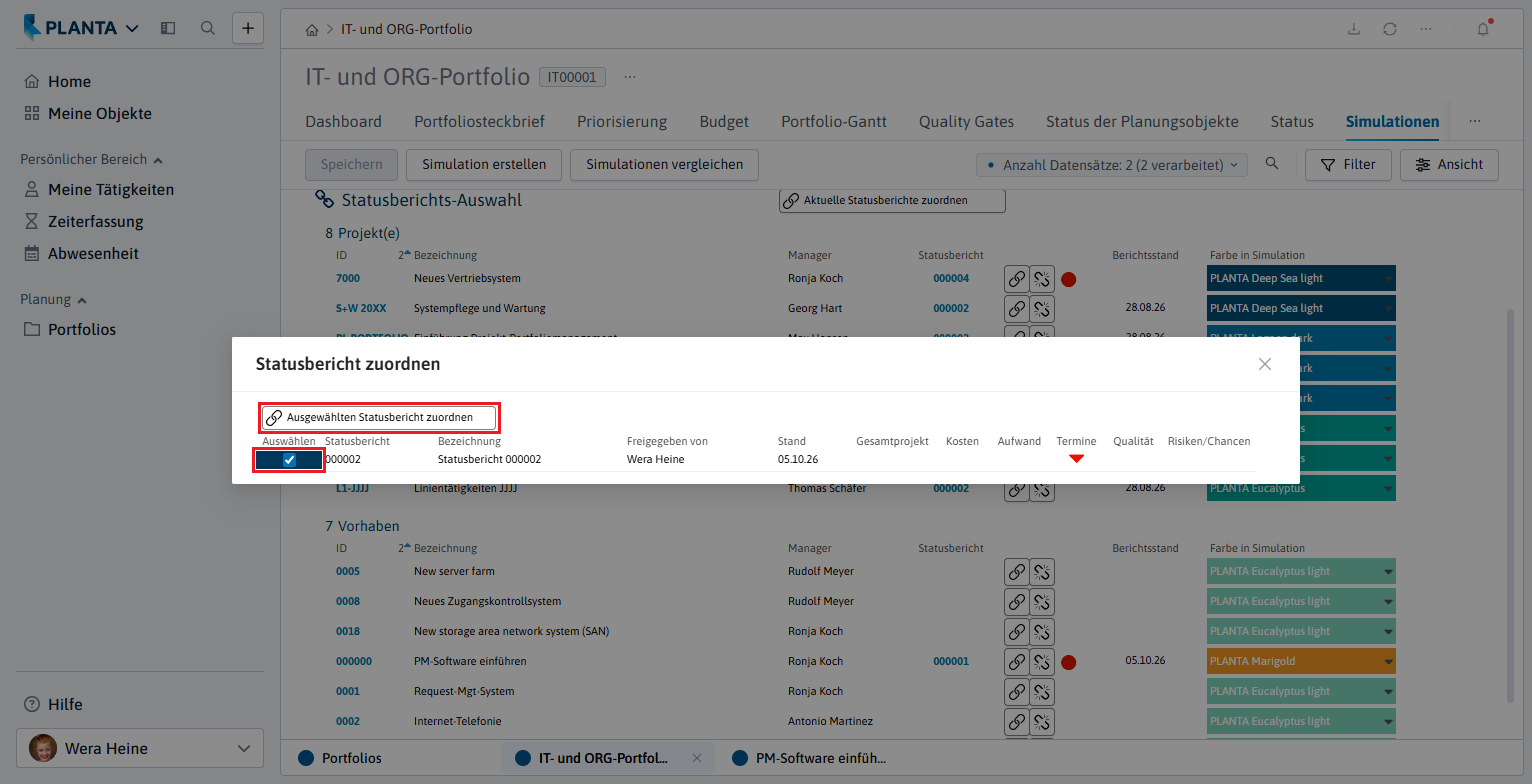
Task: Open the search icon in the left sidebar header
Action: point(208,28)
